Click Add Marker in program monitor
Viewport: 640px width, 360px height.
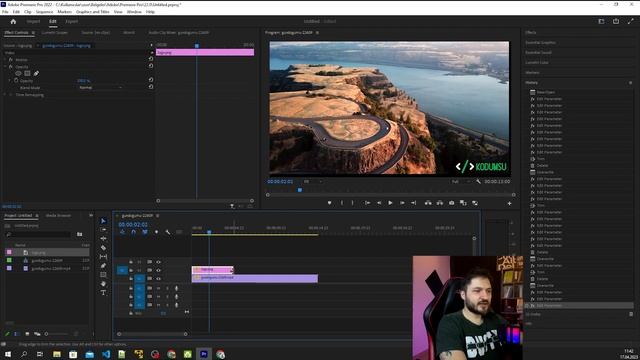(x=329, y=203)
